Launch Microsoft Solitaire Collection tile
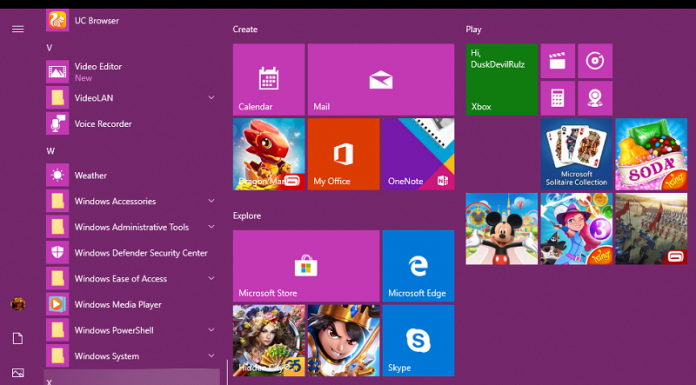The image size is (696, 385). coord(576,154)
